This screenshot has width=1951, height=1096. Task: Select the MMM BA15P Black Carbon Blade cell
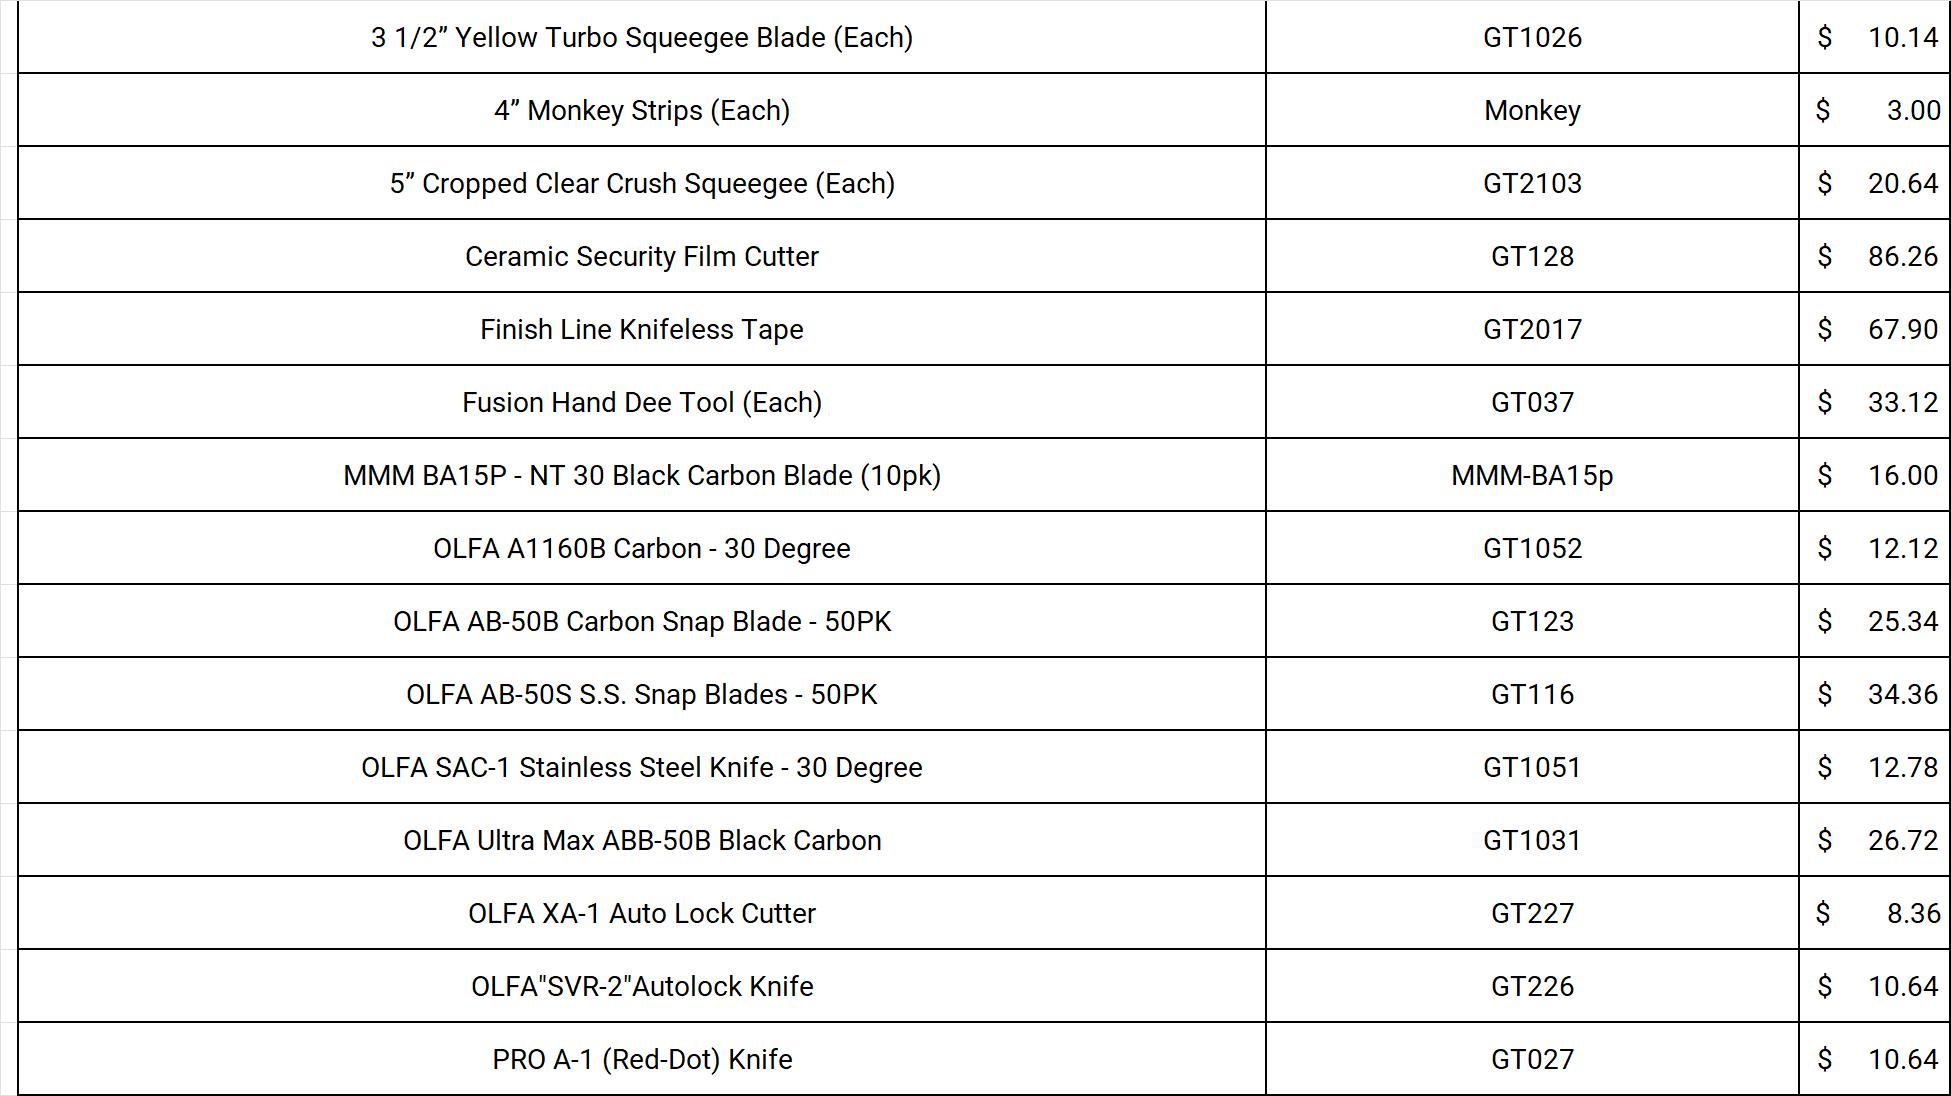tap(641, 476)
